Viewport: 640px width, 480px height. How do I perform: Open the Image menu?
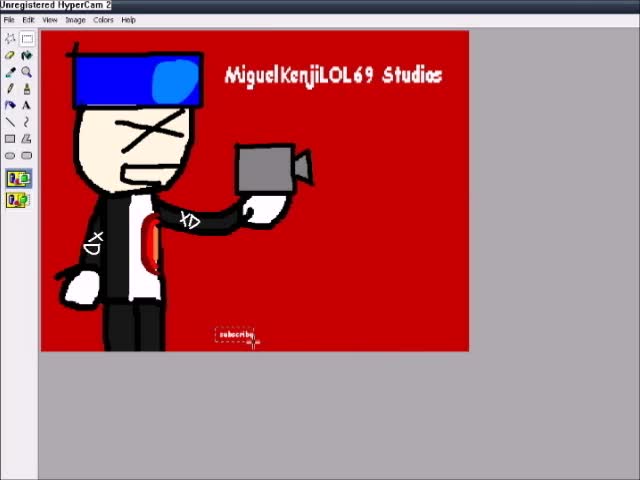[x=76, y=20]
